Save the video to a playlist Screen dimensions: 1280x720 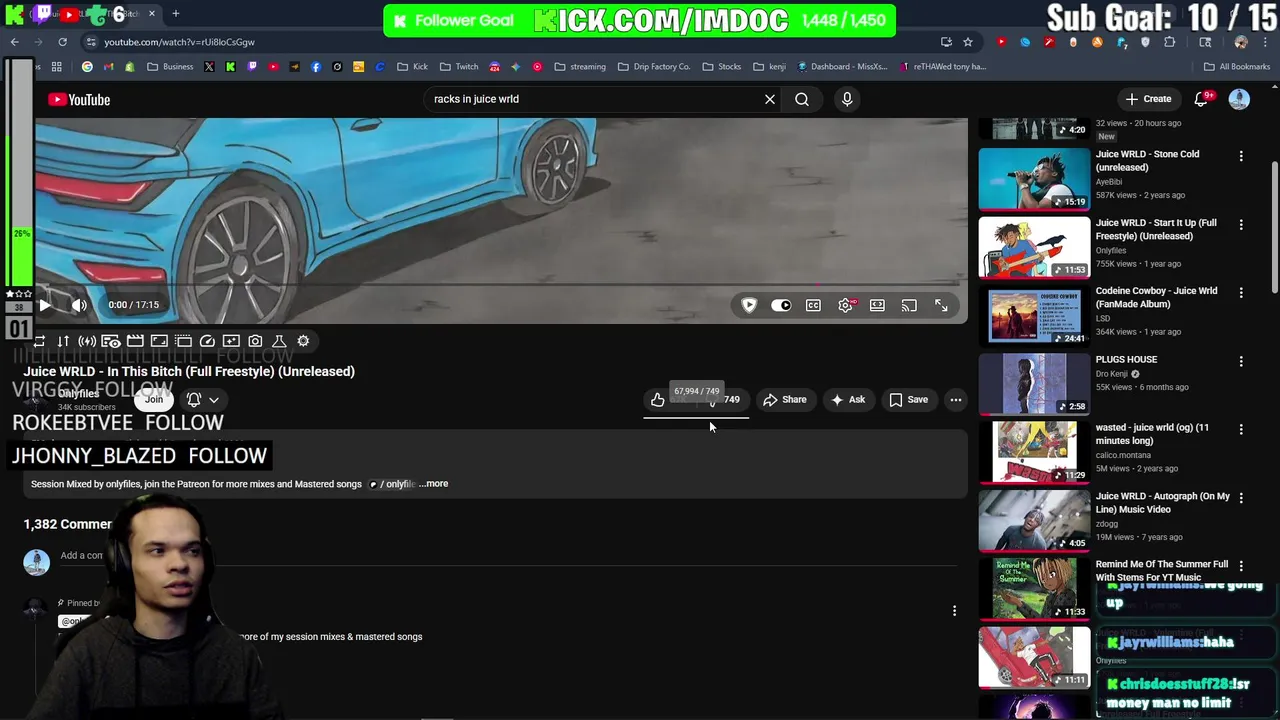[908, 400]
